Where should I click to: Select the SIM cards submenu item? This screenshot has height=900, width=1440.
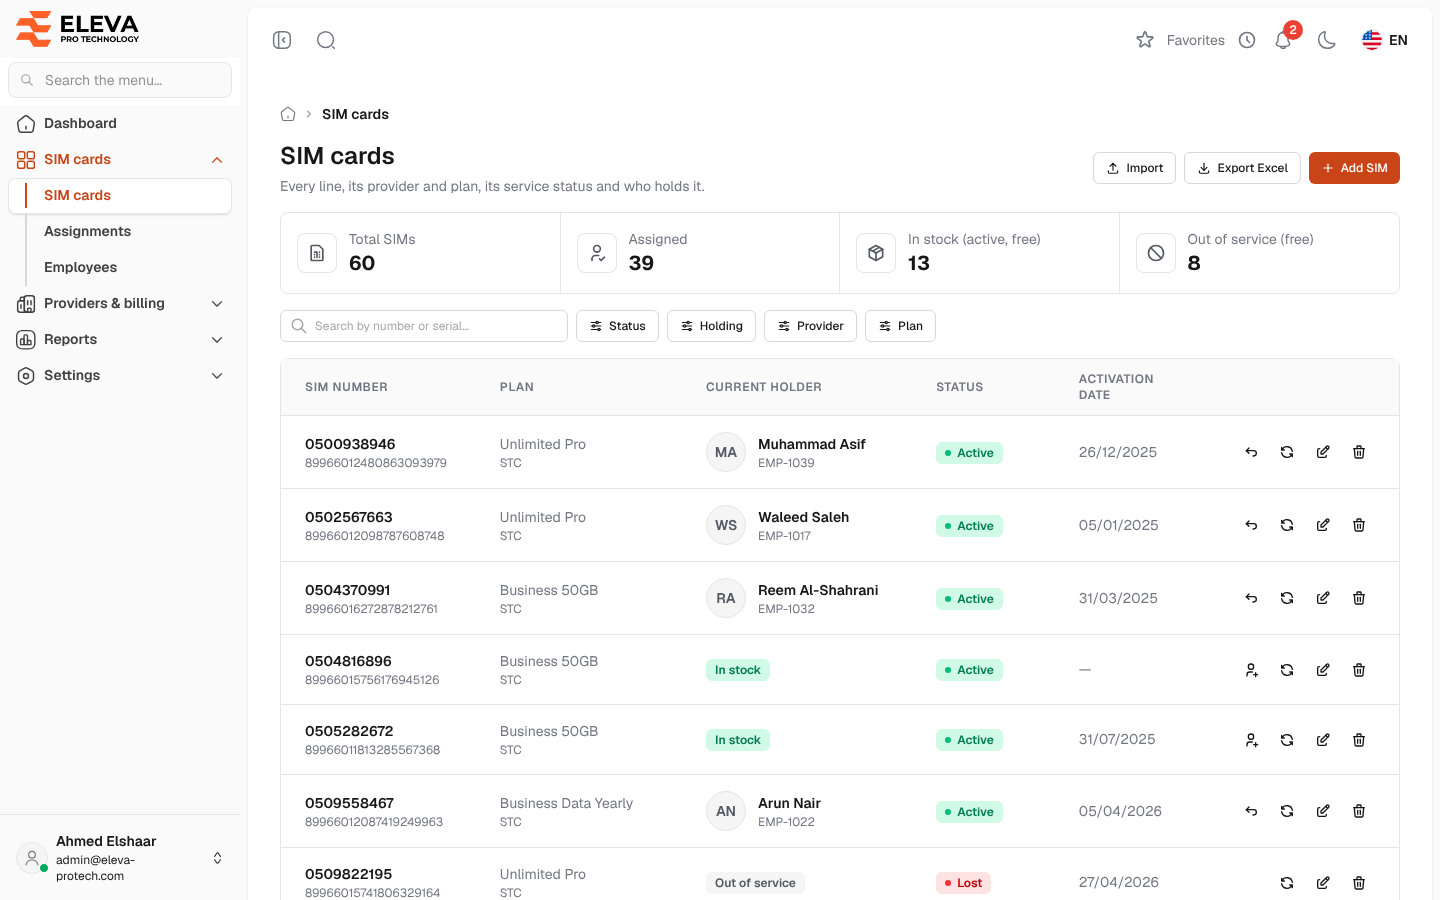(120, 196)
